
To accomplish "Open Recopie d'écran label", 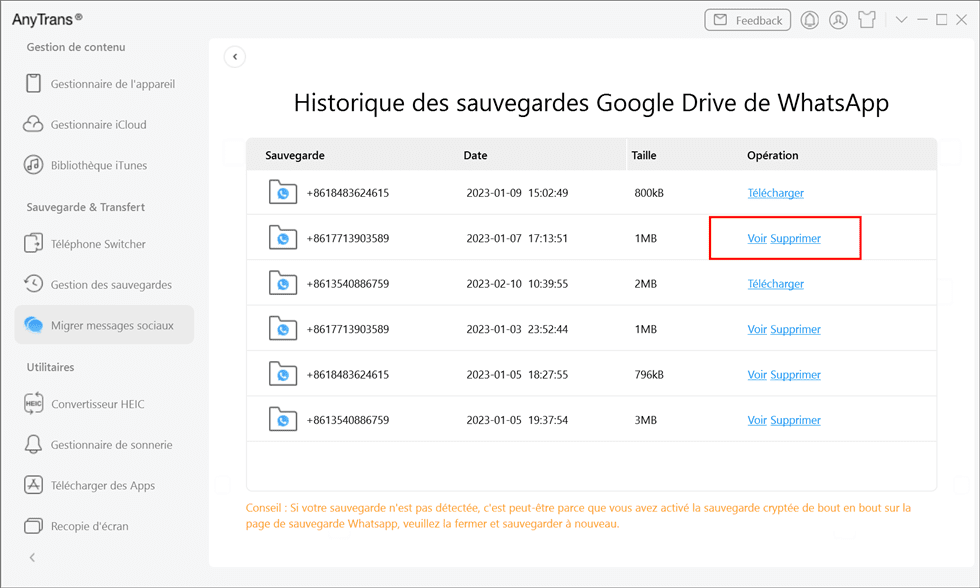I will coord(89,526).
